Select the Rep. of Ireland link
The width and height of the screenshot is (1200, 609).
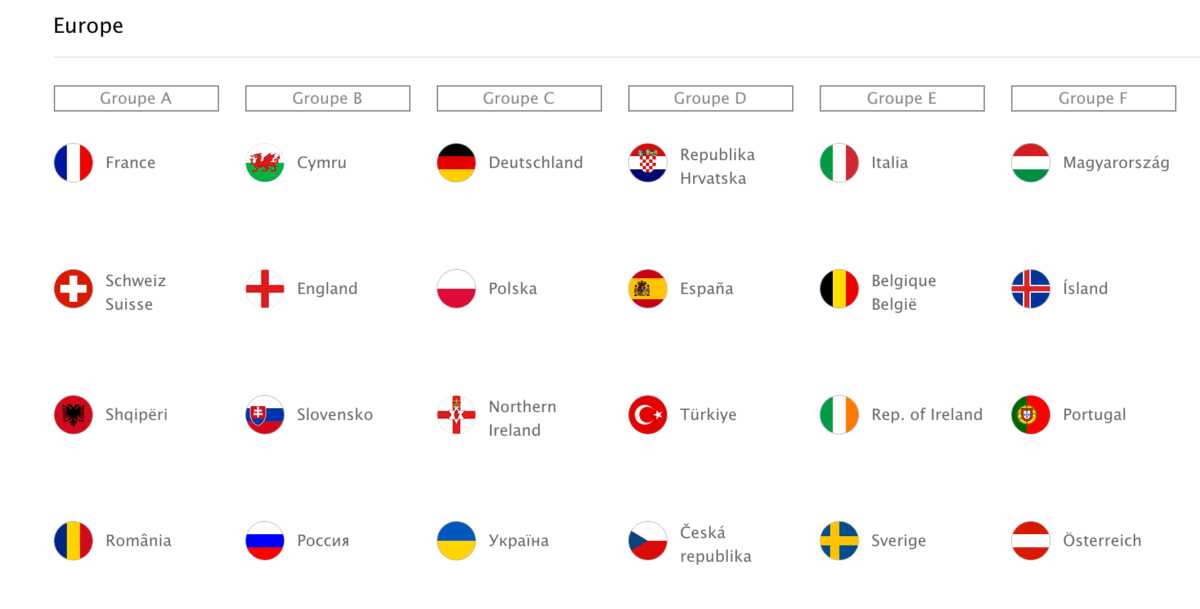tap(927, 415)
